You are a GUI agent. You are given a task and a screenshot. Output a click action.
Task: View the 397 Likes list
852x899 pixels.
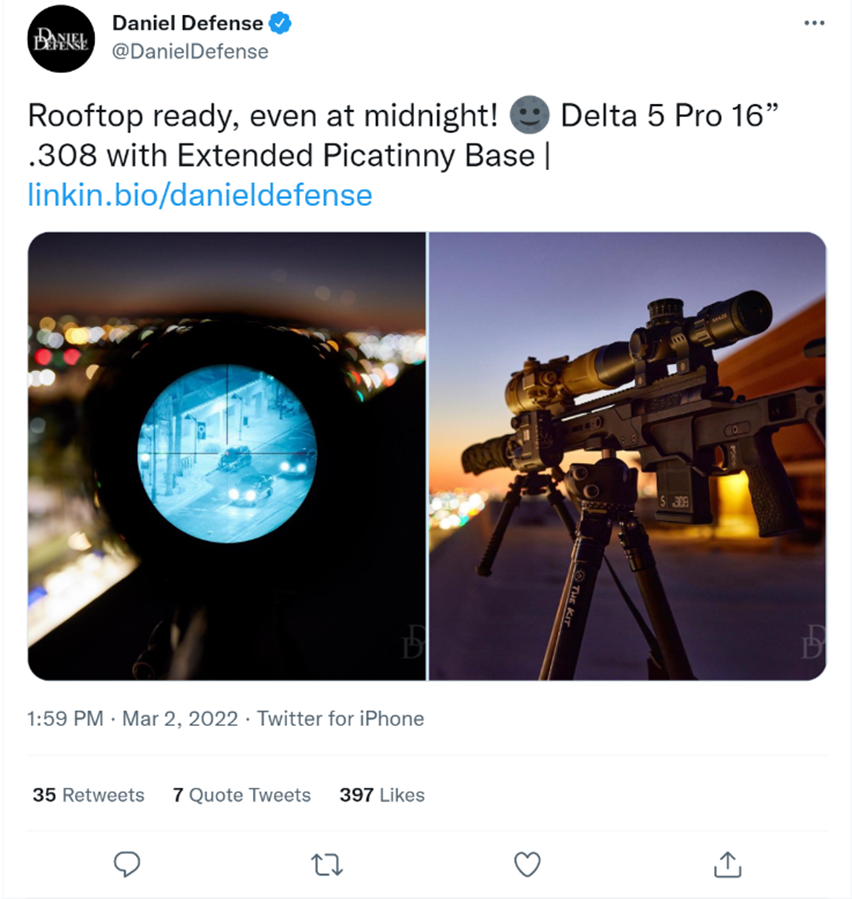(x=382, y=795)
